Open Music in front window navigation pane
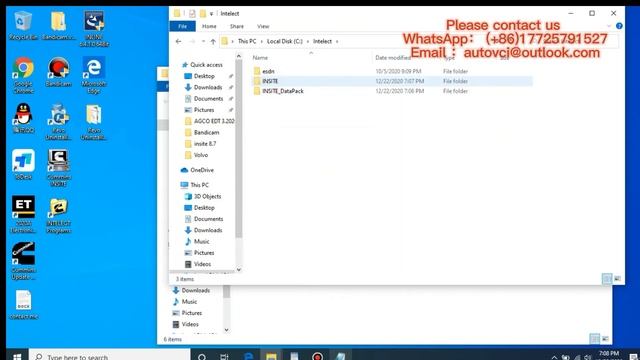640x360 pixels. coord(201,242)
